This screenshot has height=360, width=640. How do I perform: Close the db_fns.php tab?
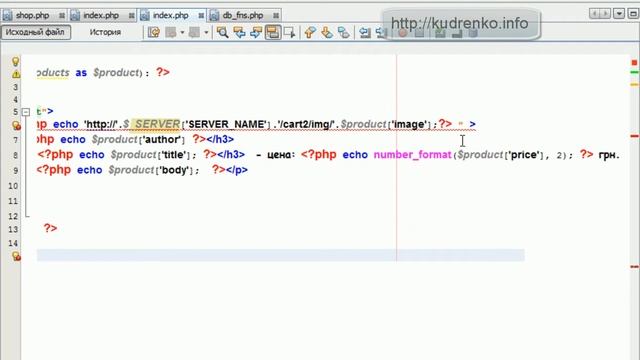(x=276, y=16)
